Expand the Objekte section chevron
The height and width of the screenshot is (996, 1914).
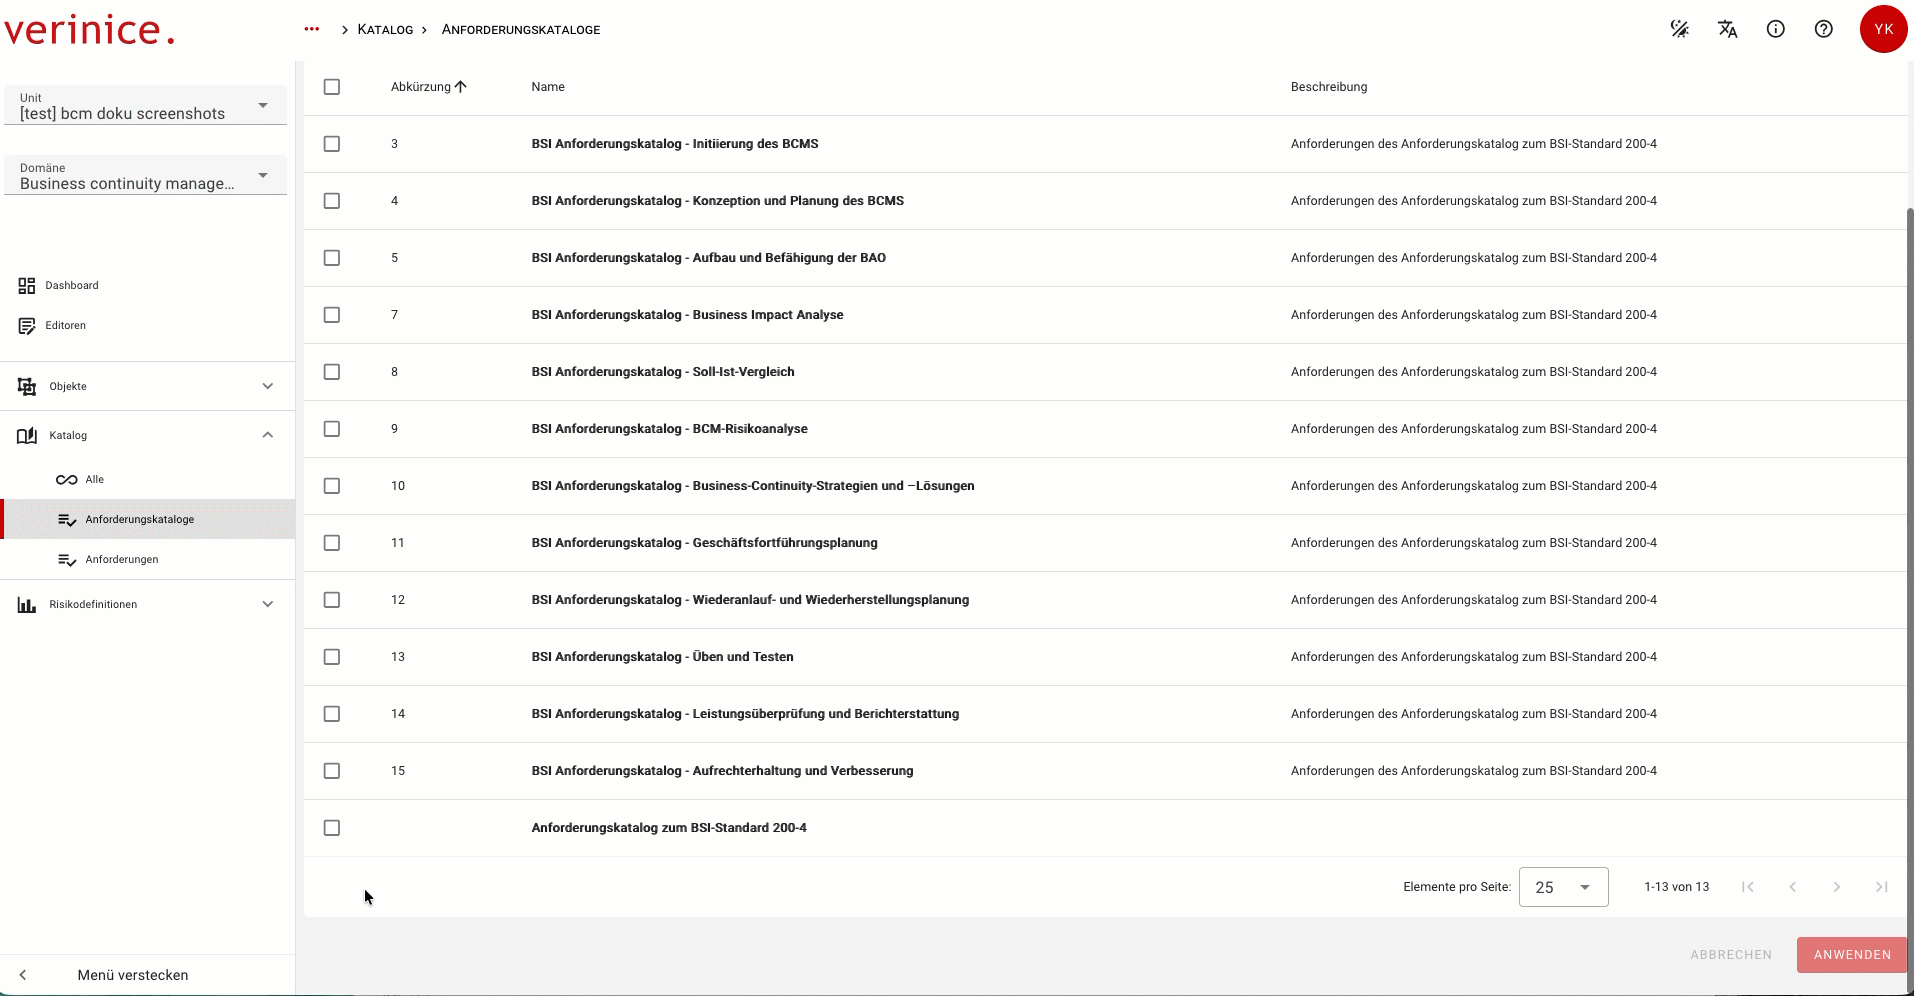(268, 387)
